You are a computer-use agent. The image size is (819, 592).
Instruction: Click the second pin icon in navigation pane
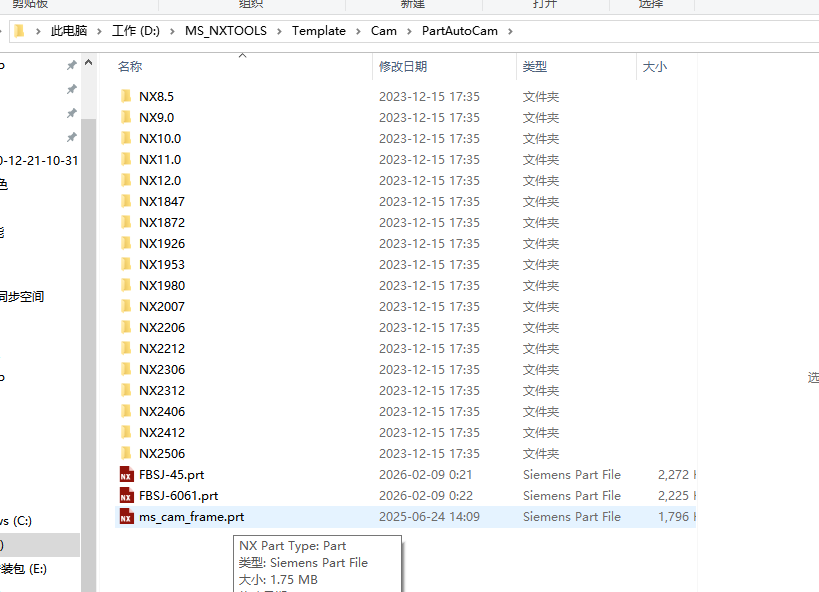[x=72, y=89]
